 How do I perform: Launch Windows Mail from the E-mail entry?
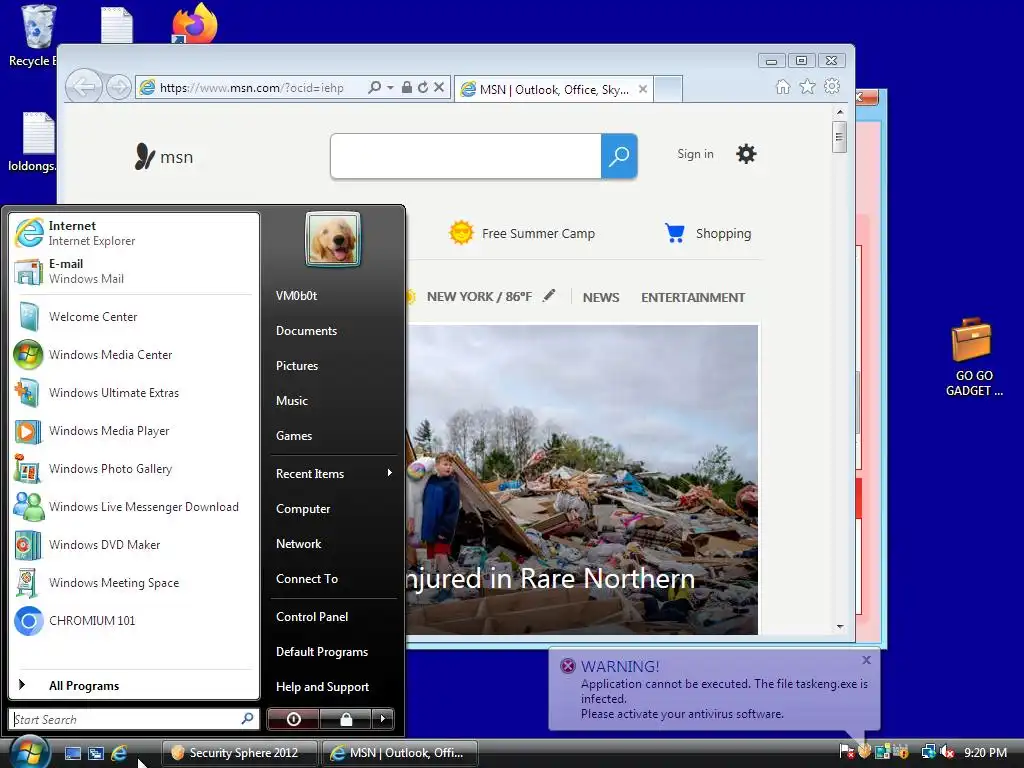134,271
